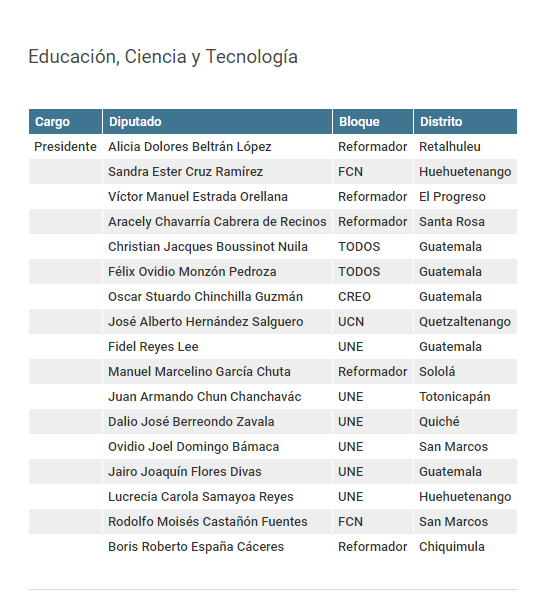
Task: Click the Bloque column header
Action: [x=373, y=121]
